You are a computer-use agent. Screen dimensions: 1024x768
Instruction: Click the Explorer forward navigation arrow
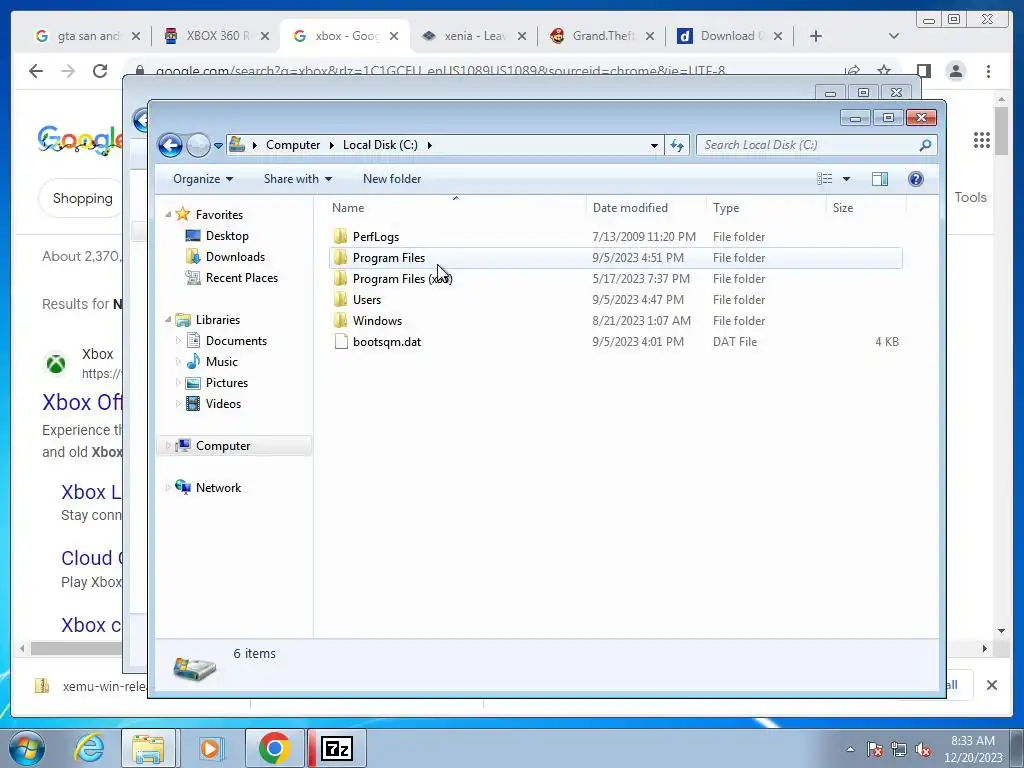click(198, 145)
